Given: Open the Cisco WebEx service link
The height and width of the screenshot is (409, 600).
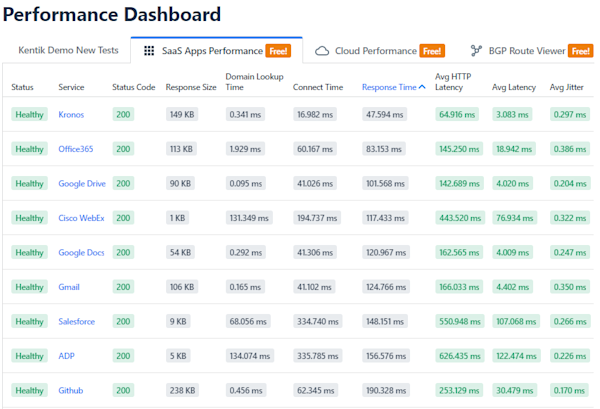Looking at the screenshot, I should 81,218.
